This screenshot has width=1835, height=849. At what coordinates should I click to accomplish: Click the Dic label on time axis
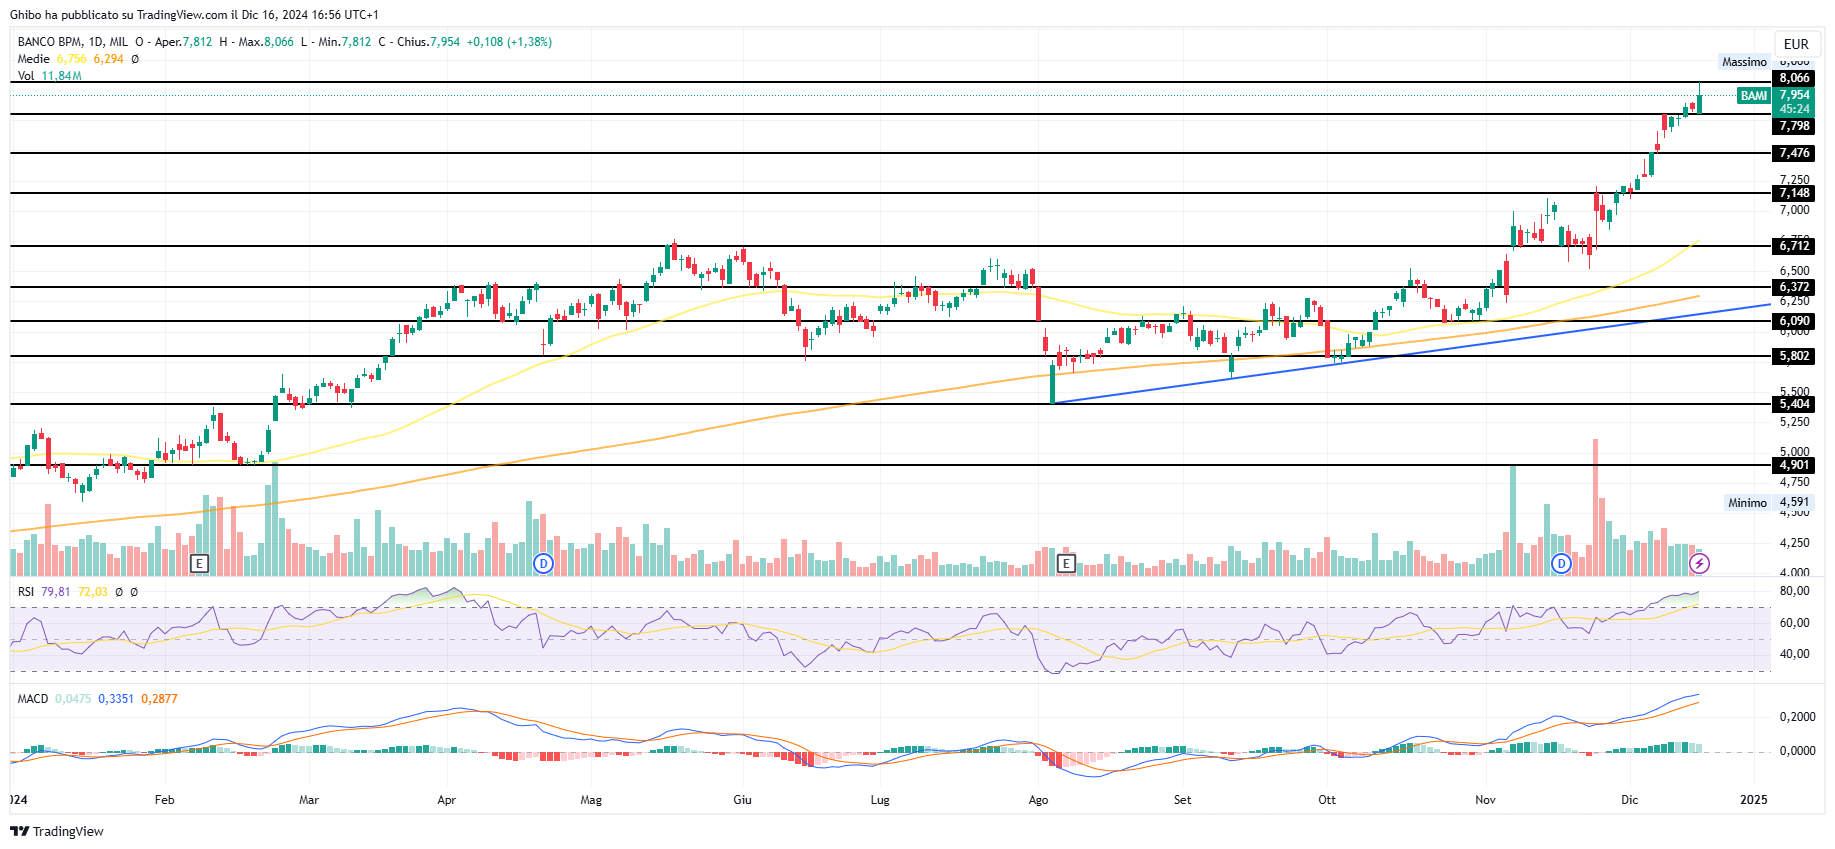pos(1630,800)
